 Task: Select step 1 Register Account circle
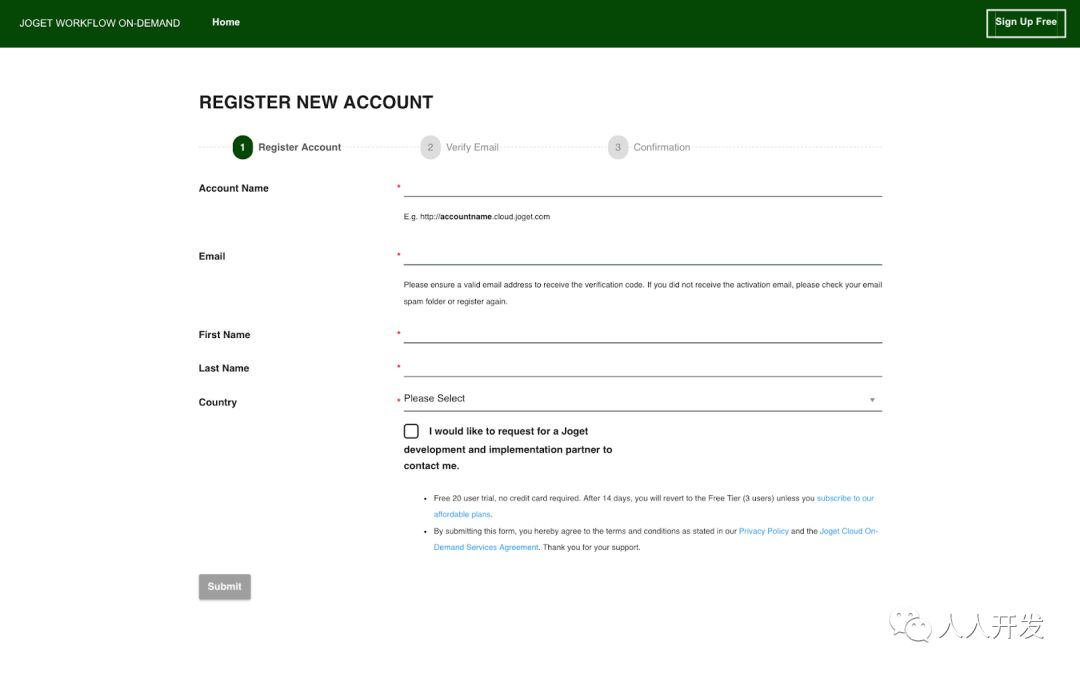click(242, 147)
